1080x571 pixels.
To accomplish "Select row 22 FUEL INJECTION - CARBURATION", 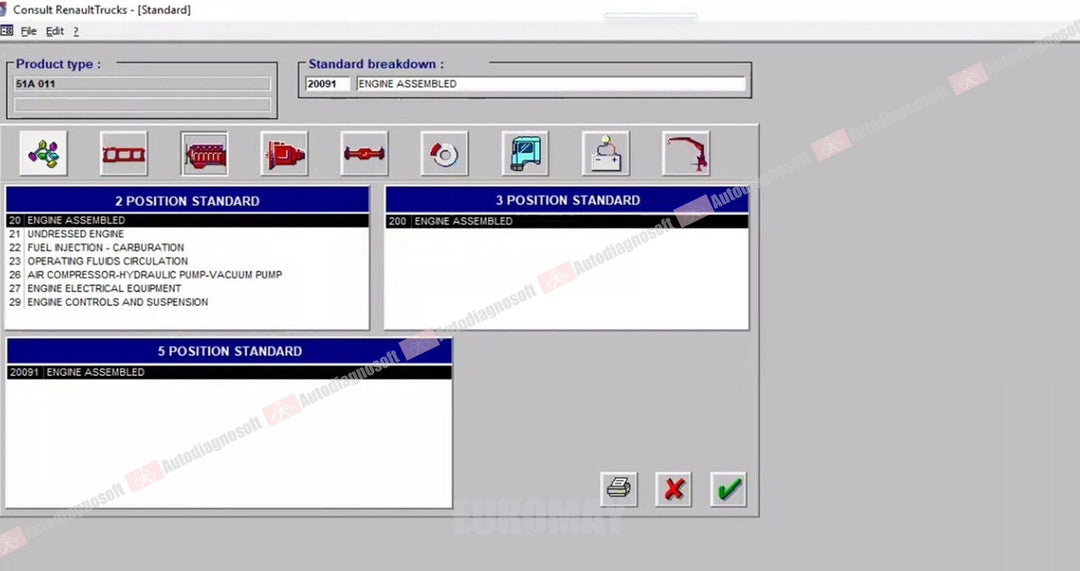I will click(x=187, y=247).
